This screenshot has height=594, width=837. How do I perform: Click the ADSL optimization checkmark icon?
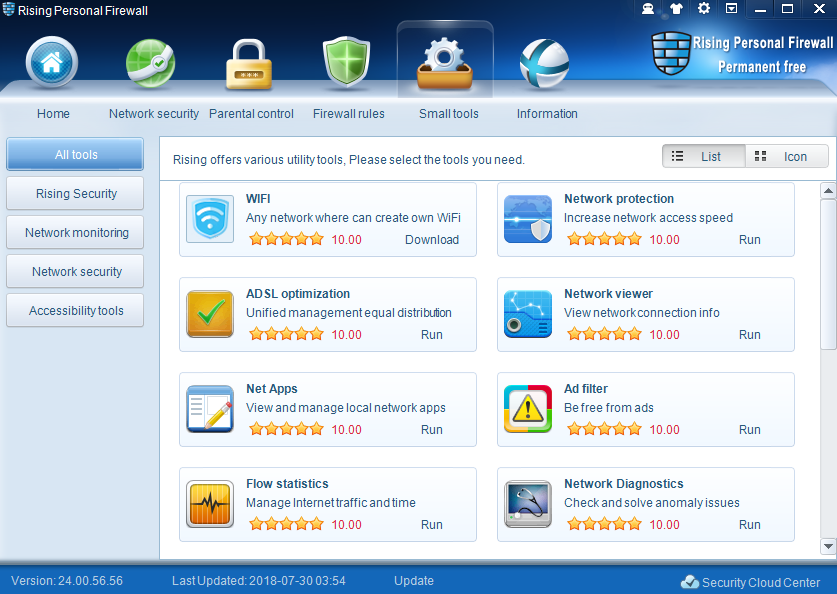tap(210, 314)
